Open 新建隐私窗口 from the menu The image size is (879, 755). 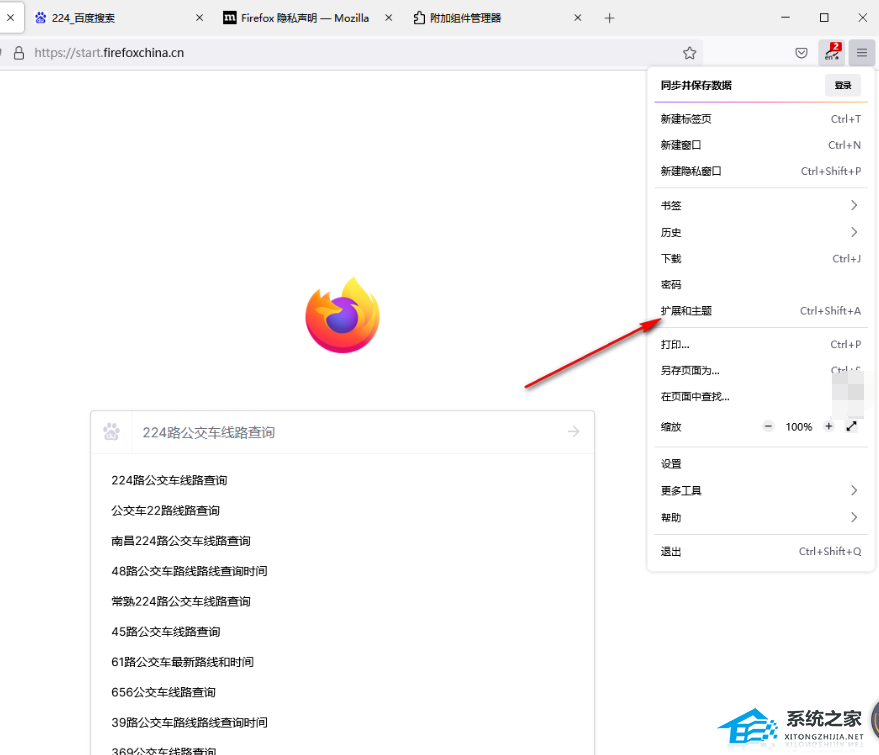(761, 172)
